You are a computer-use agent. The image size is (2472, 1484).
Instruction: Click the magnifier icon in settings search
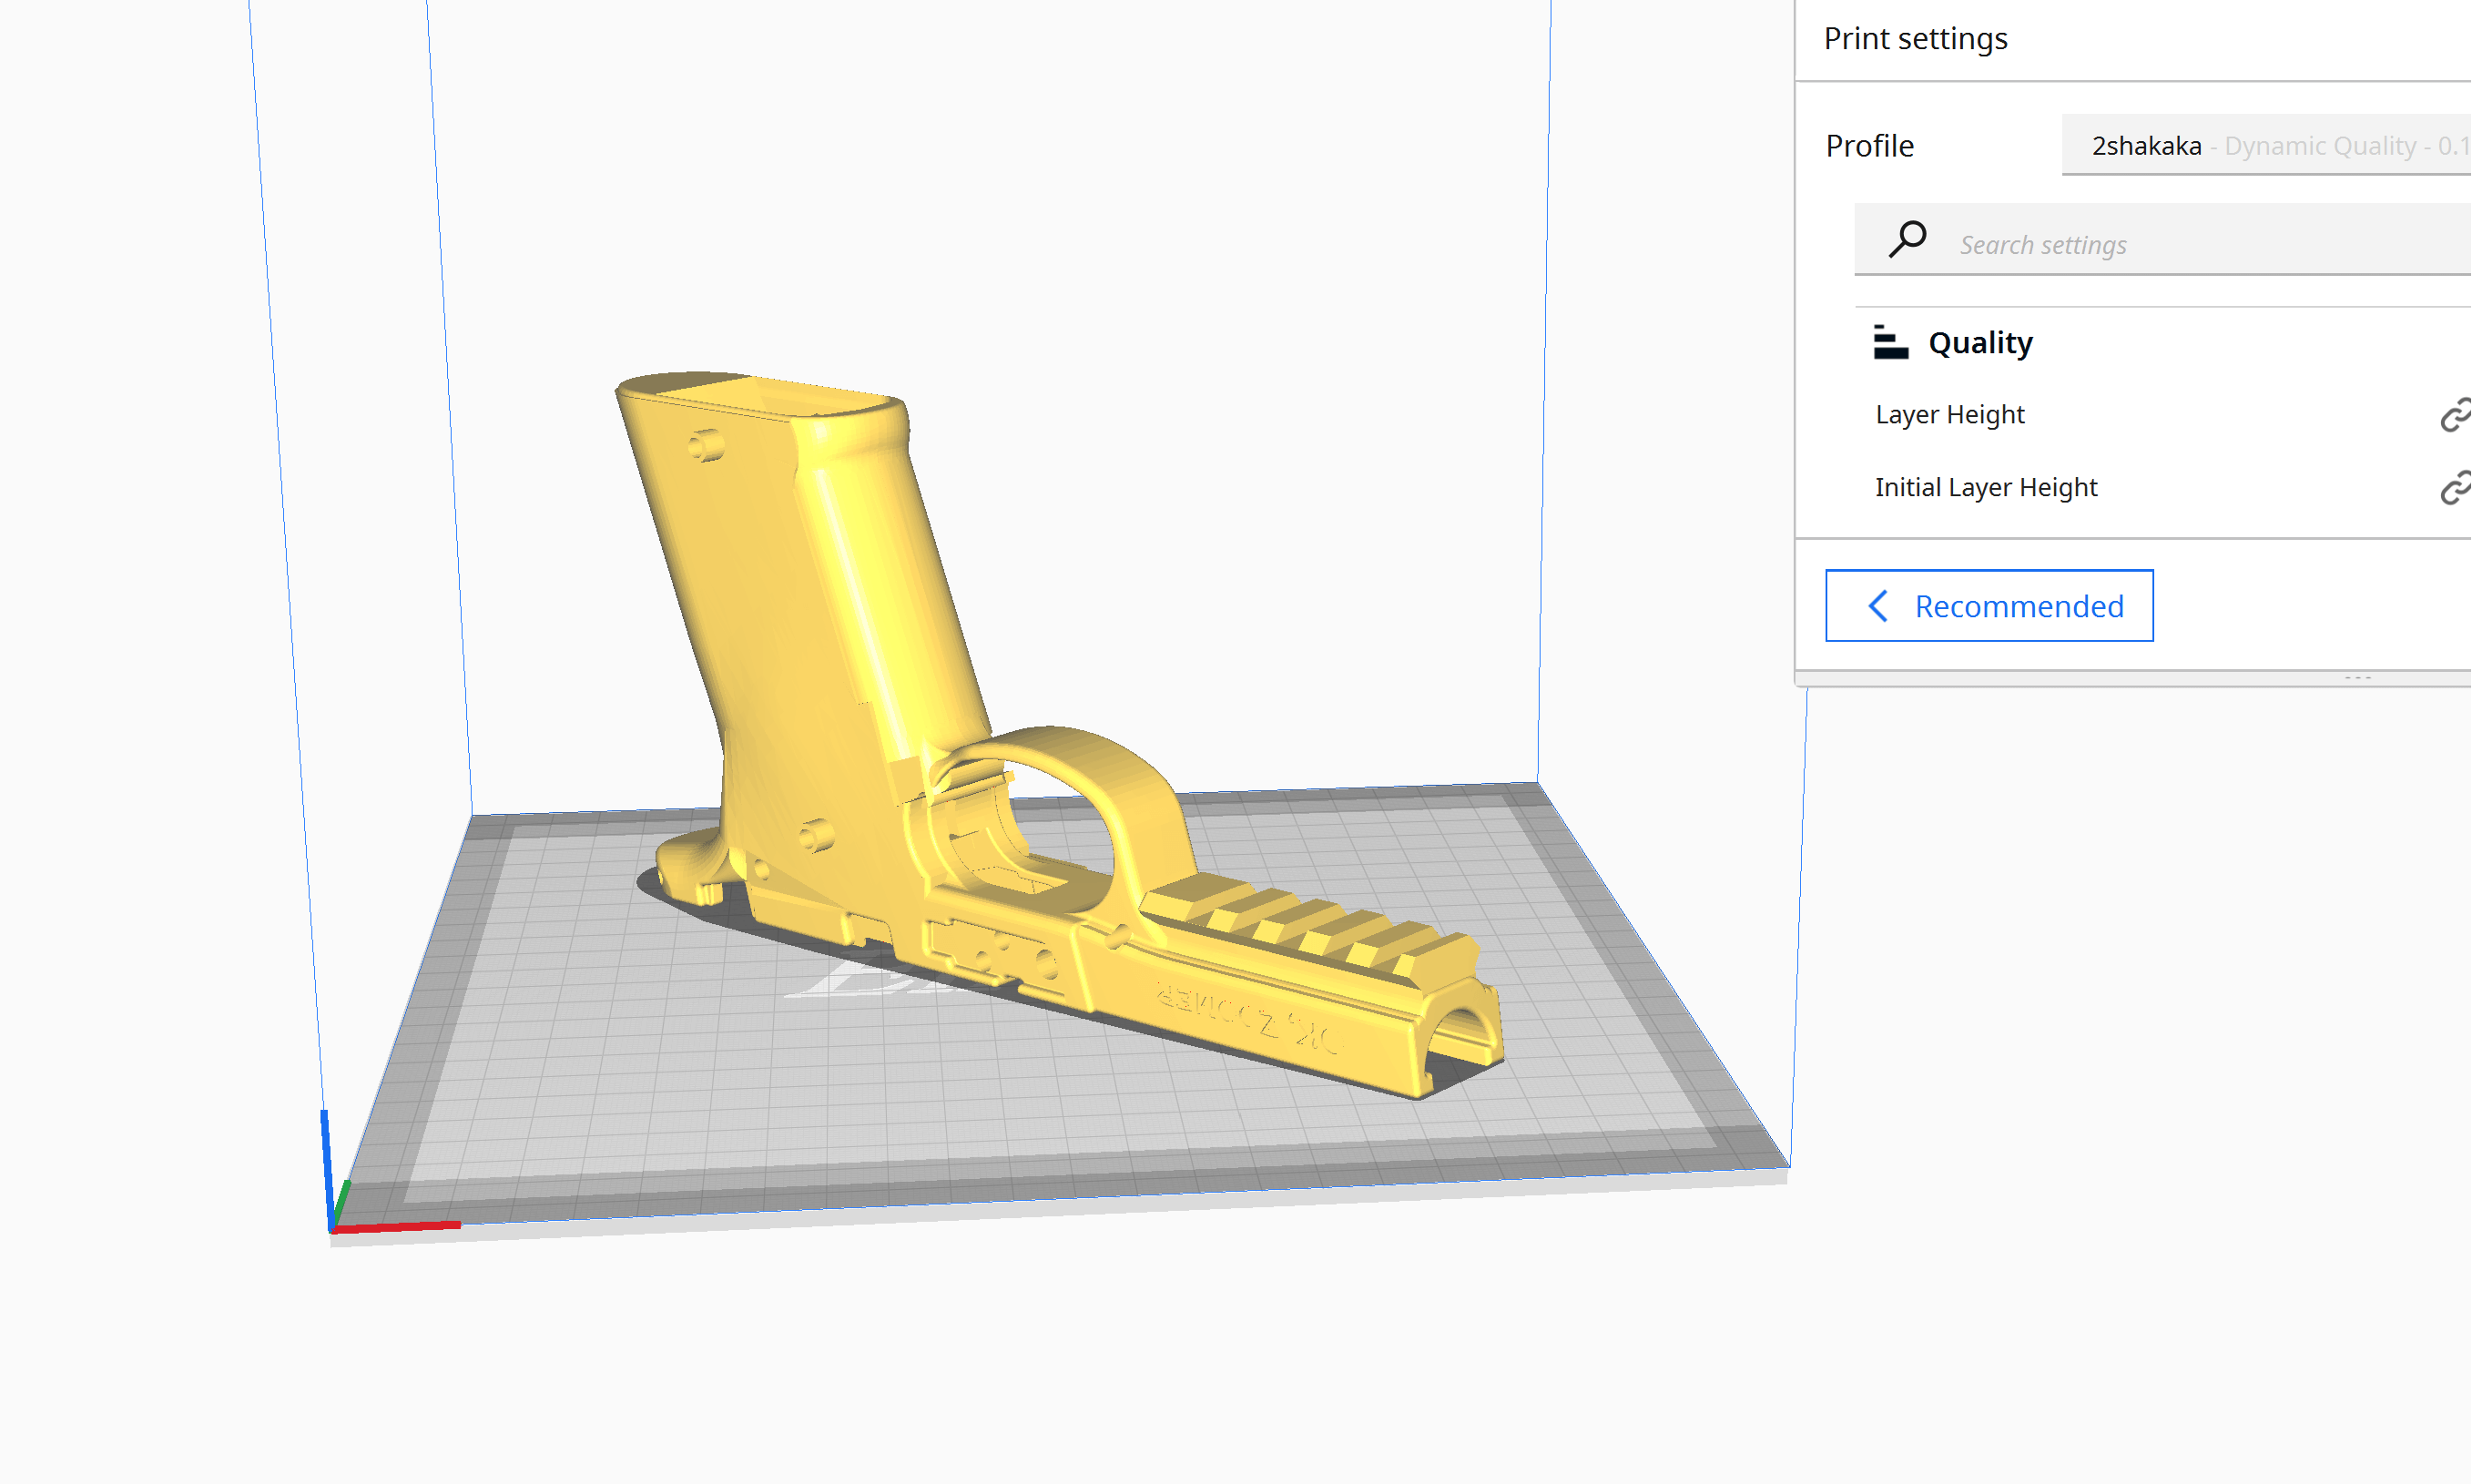[x=1907, y=241]
